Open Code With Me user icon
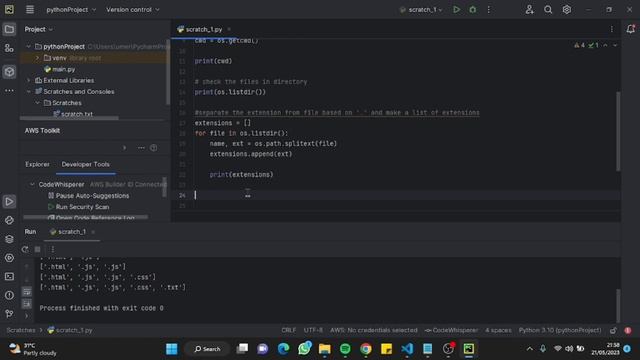This screenshot has height=360, width=640. [x=529, y=9]
